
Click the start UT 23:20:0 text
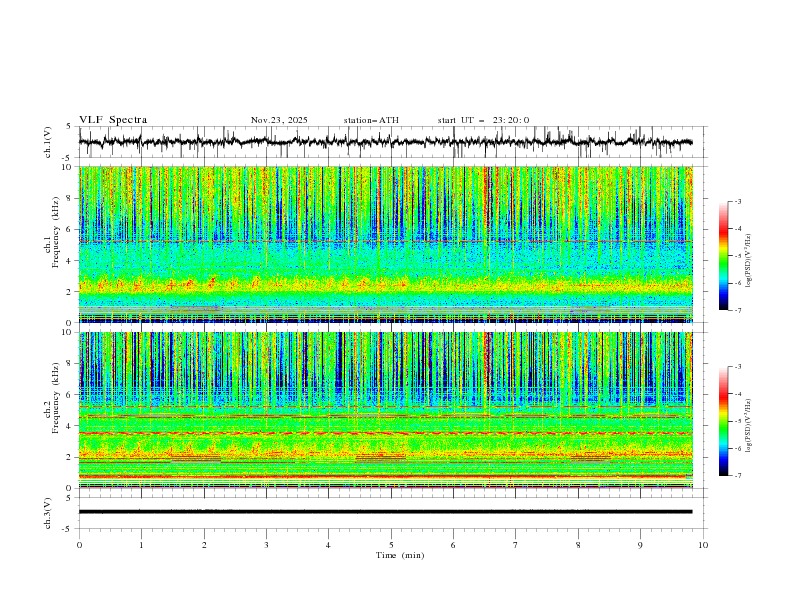pos(483,120)
